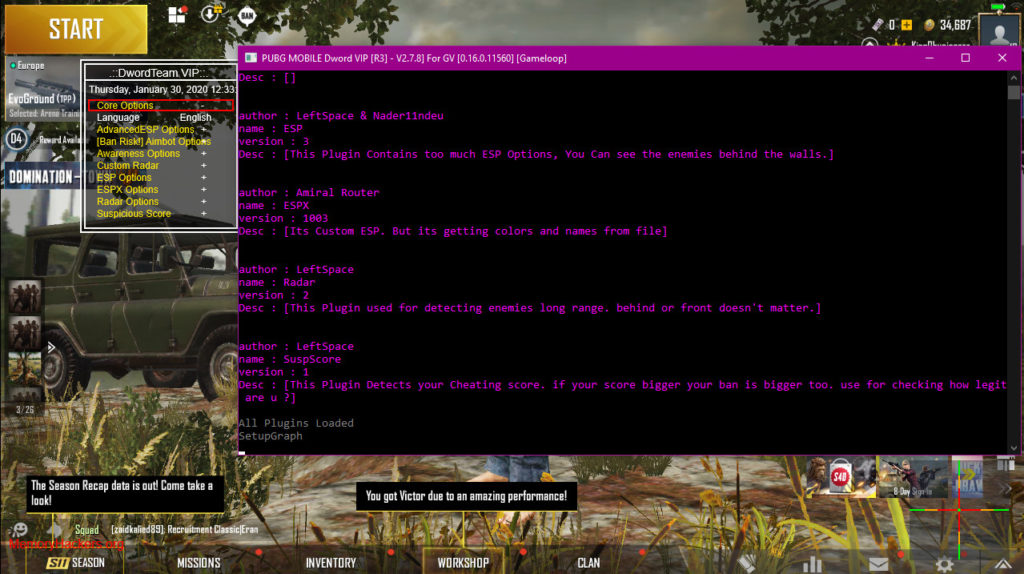The image size is (1024, 574).
Task: Click the console vertical scrollbar thumb
Action: click(1014, 91)
